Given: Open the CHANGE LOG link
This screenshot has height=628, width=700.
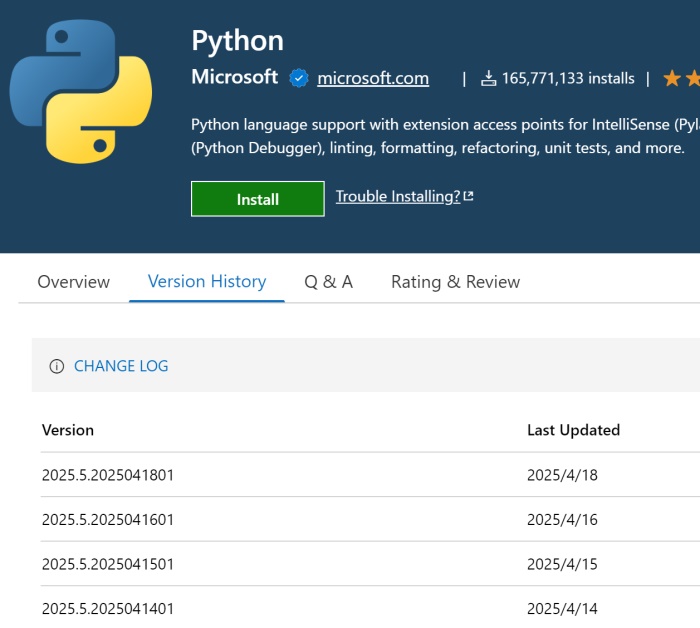Looking at the screenshot, I should (x=121, y=366).
